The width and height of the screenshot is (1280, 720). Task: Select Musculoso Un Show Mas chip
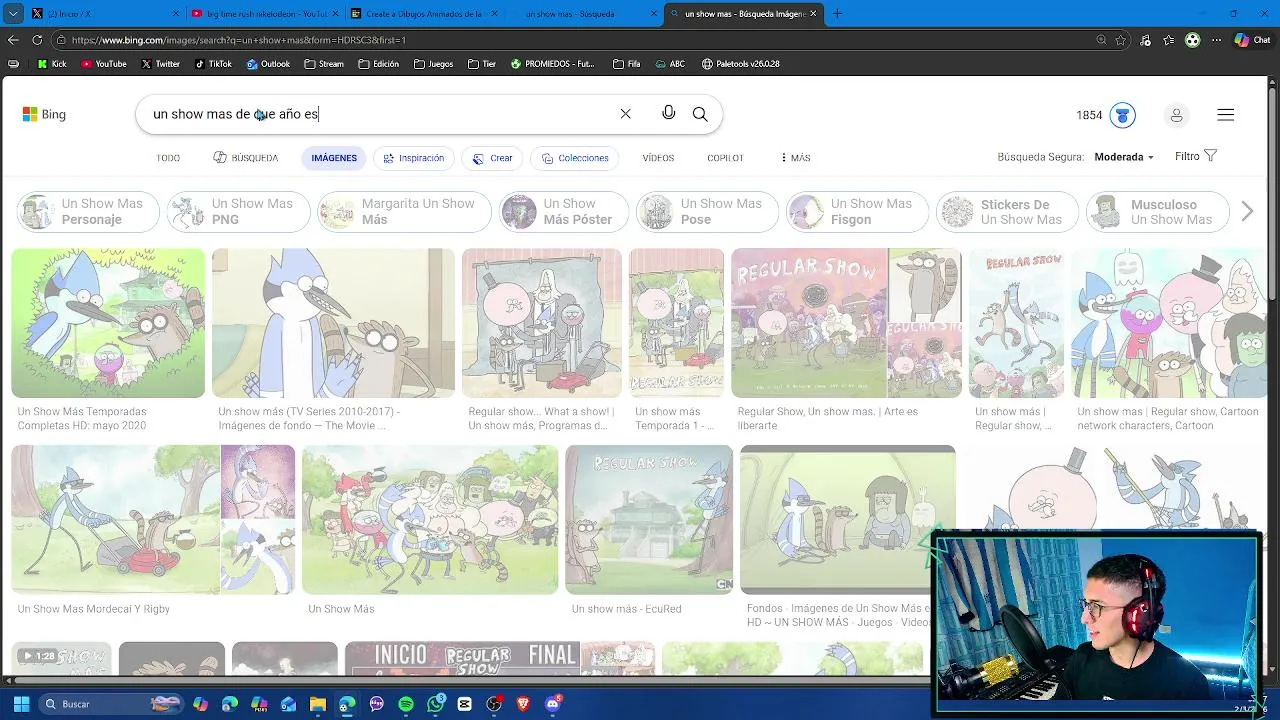coord(1157,212)
